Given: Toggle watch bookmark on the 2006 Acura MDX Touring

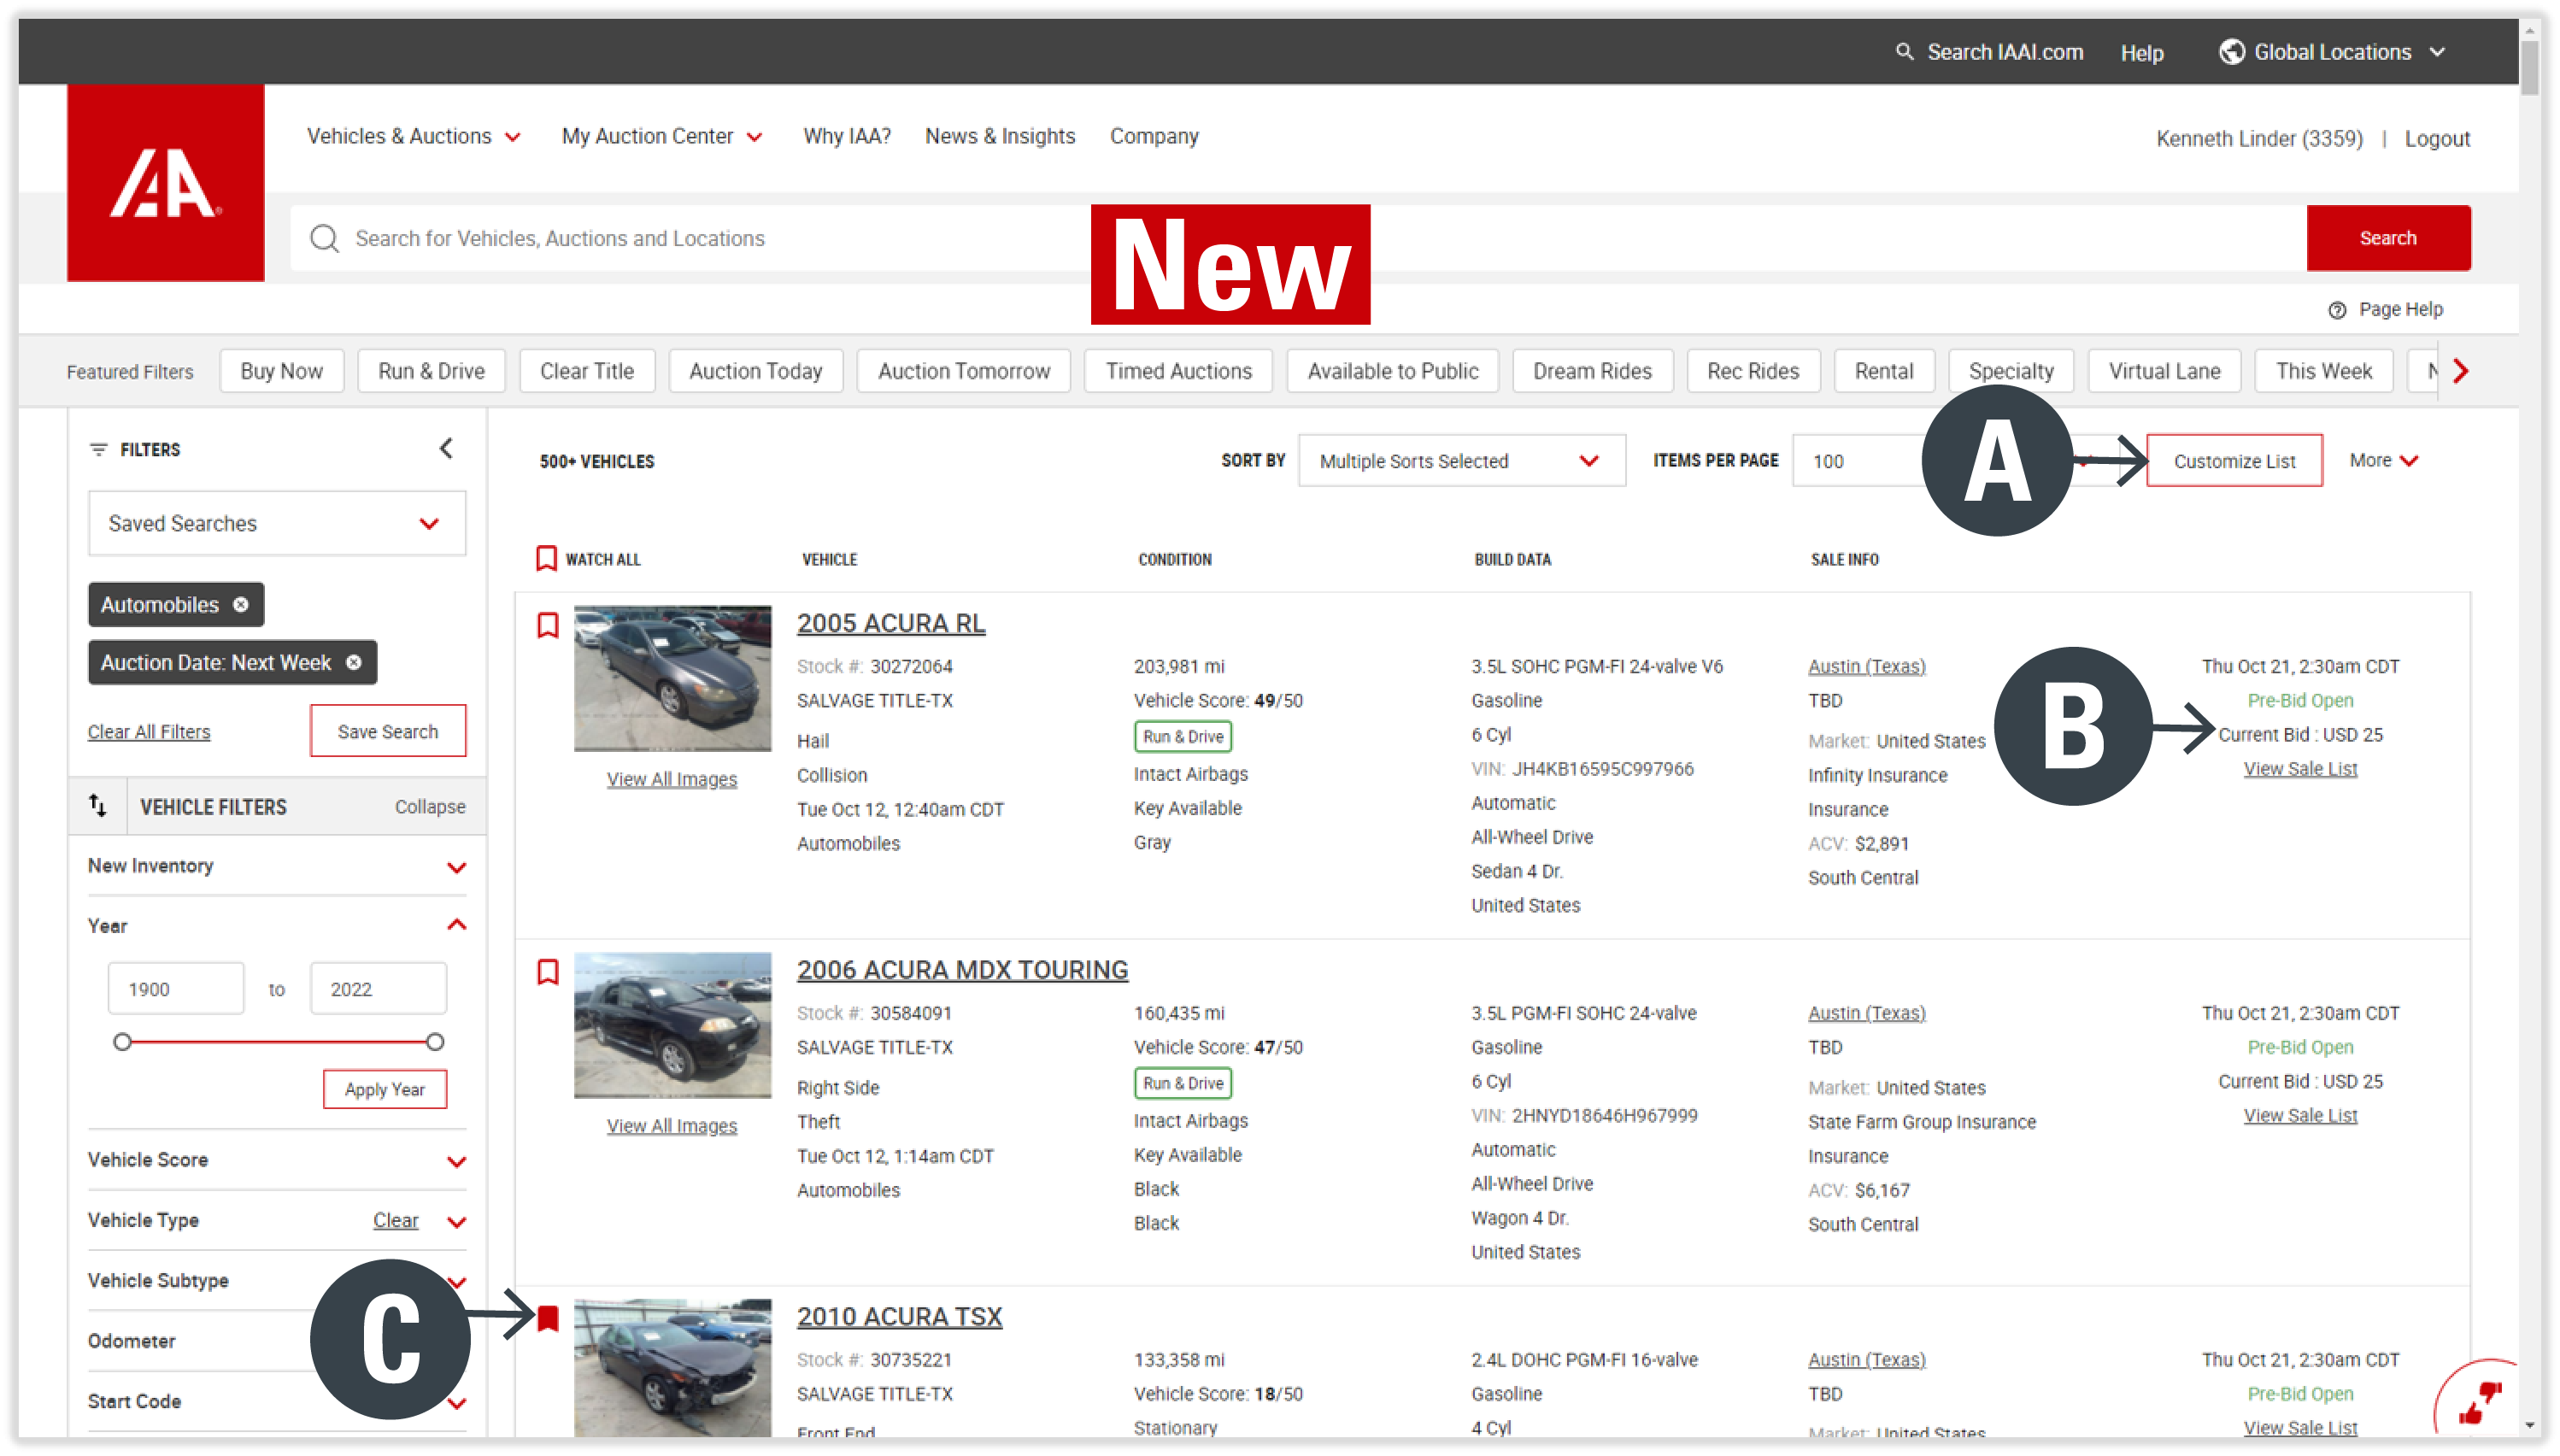Looking at the screenshot, I should (x=547, y=971).
